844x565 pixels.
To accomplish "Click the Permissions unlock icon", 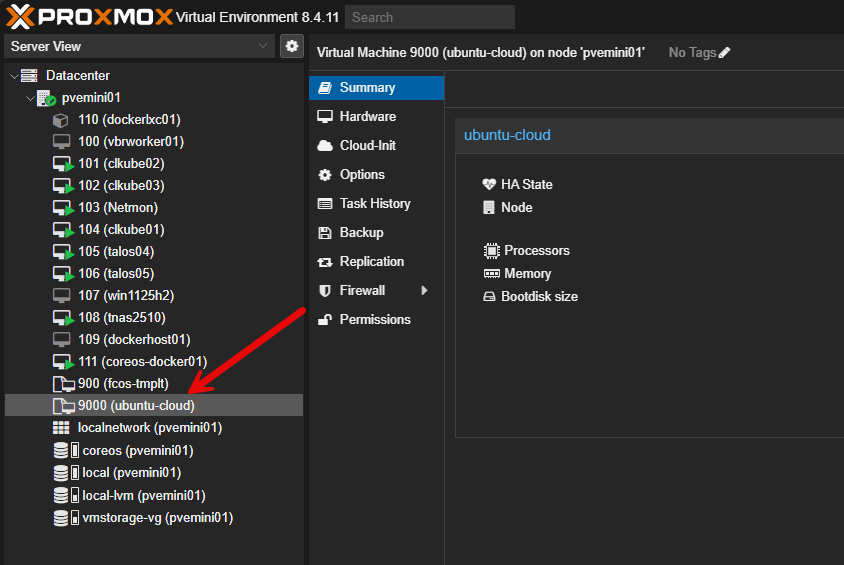I will [324, 320].
